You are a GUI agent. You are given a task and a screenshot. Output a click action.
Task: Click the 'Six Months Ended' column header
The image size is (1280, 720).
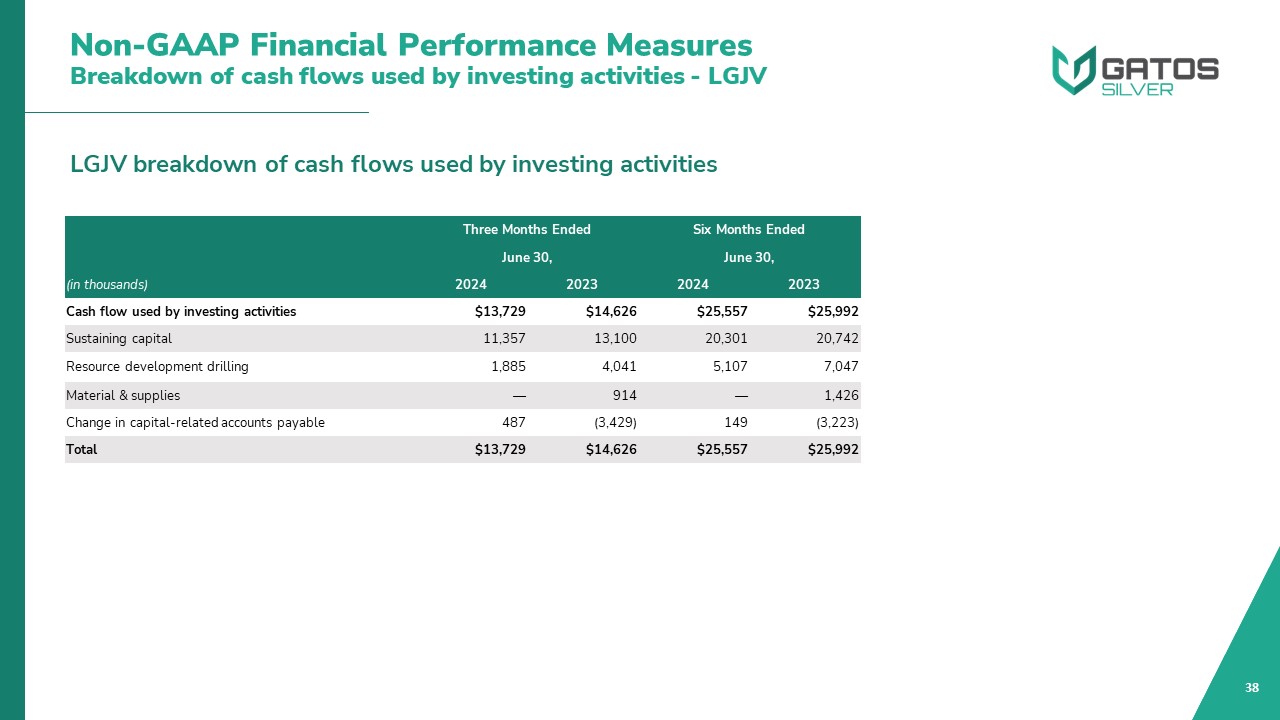748,230
